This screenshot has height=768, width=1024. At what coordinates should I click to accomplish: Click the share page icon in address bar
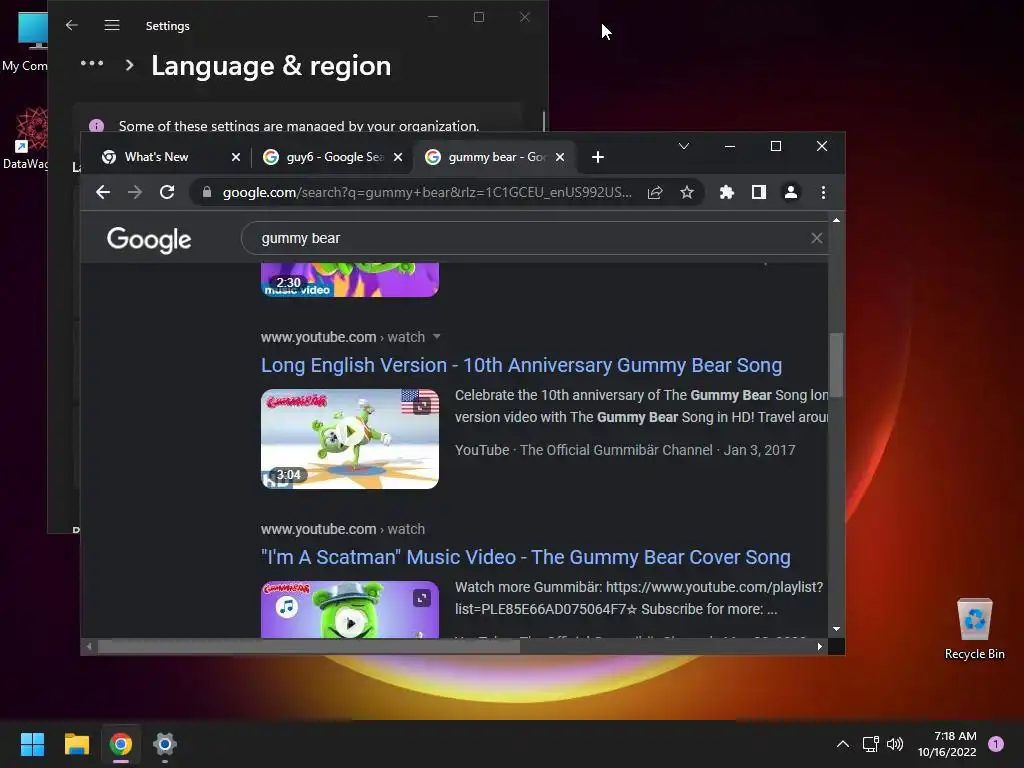pyautogui.click(x=655, y=192)
